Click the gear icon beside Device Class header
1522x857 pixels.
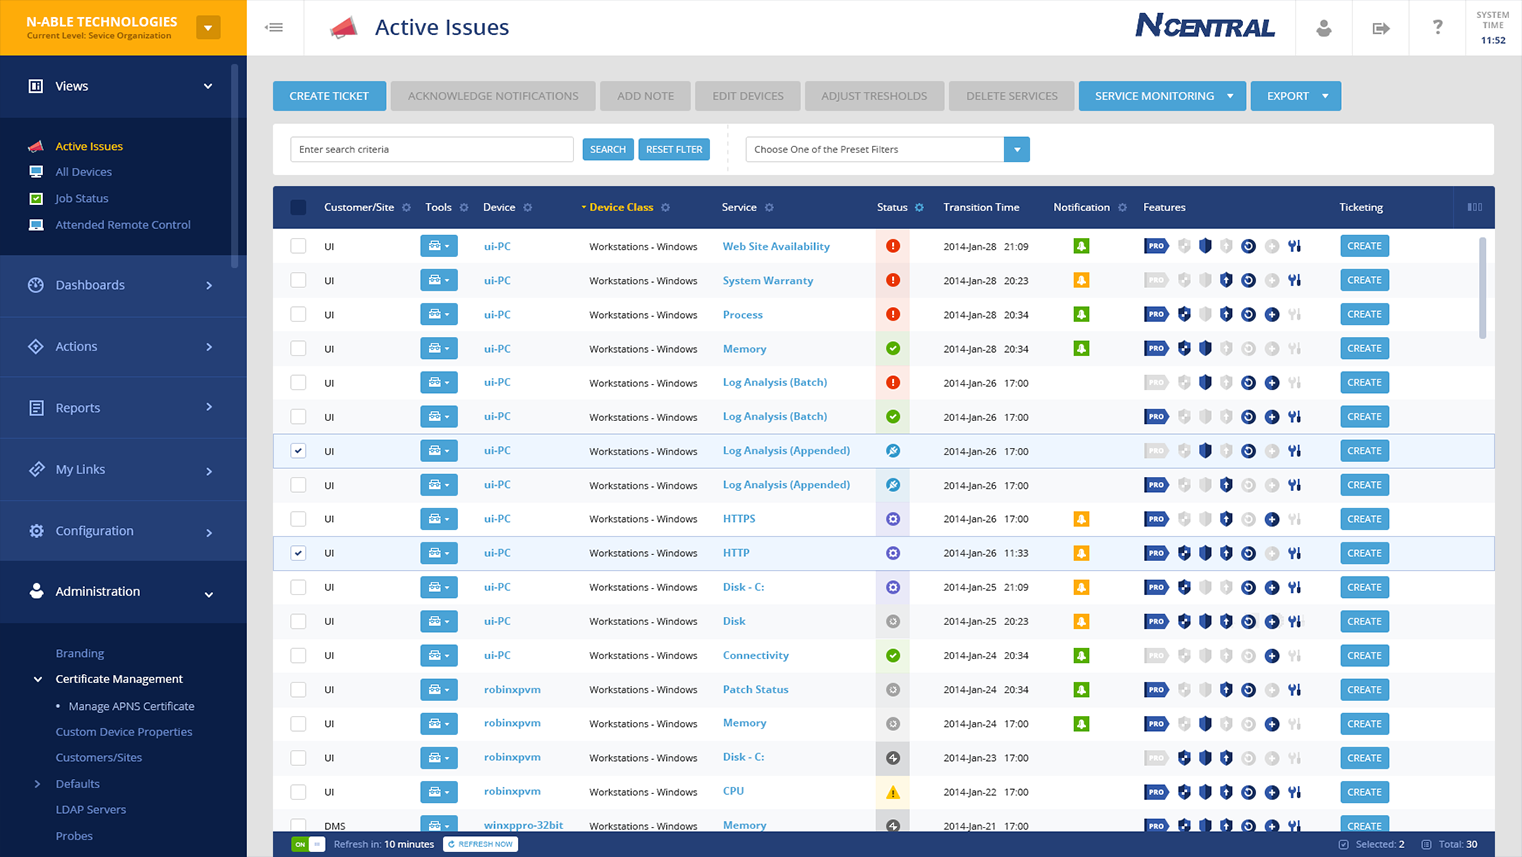666,208
